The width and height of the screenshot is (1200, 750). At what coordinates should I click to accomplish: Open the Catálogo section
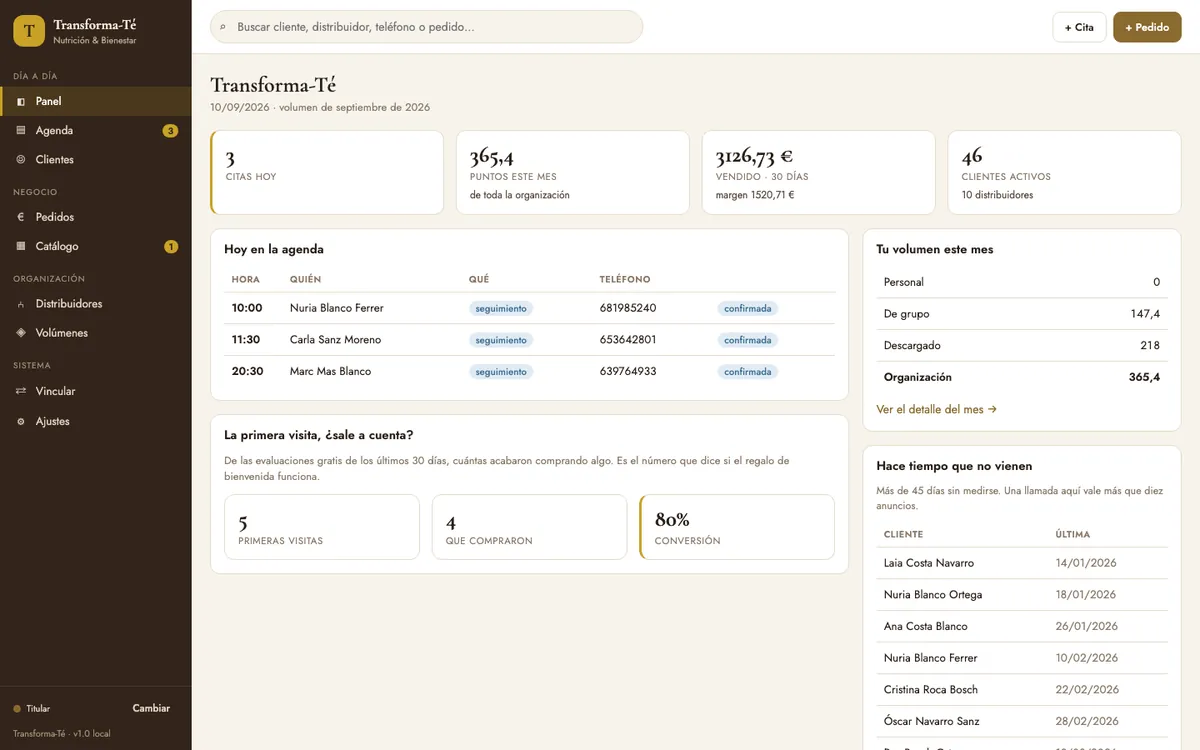point(95,246)
